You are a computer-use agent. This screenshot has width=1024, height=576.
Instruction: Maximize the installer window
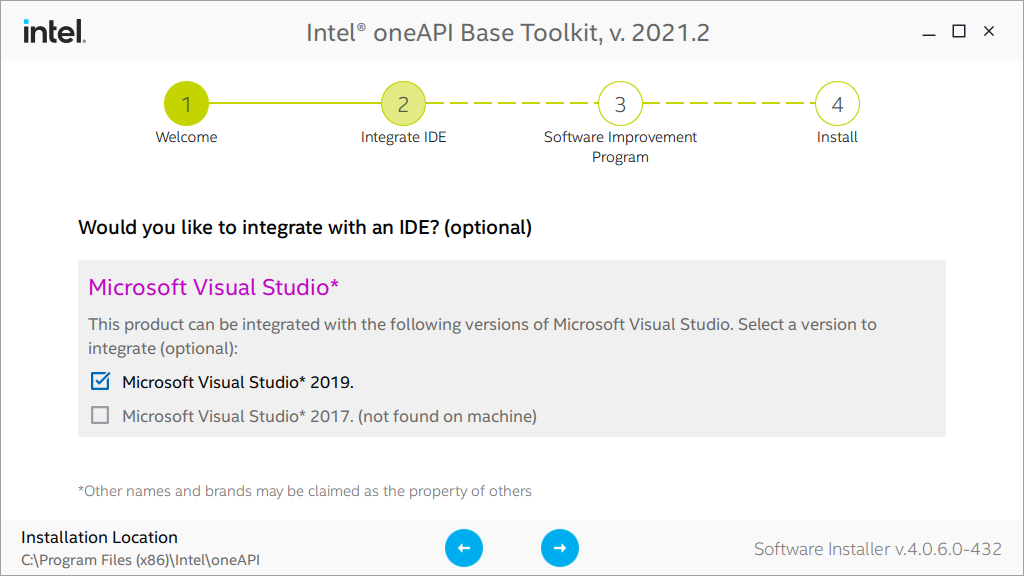[x=959, y=32]
